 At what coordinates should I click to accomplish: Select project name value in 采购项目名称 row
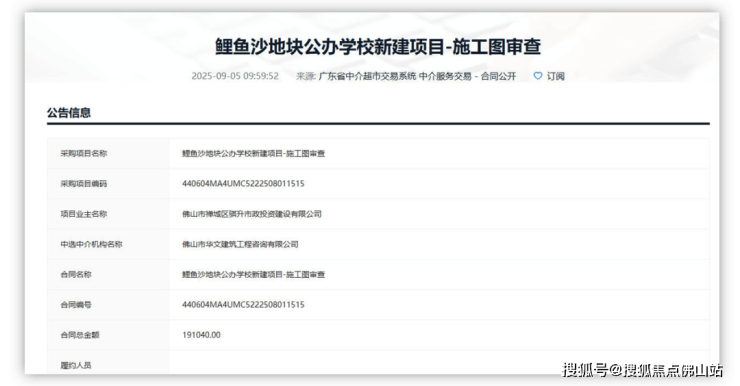click(x=253, y=153)
